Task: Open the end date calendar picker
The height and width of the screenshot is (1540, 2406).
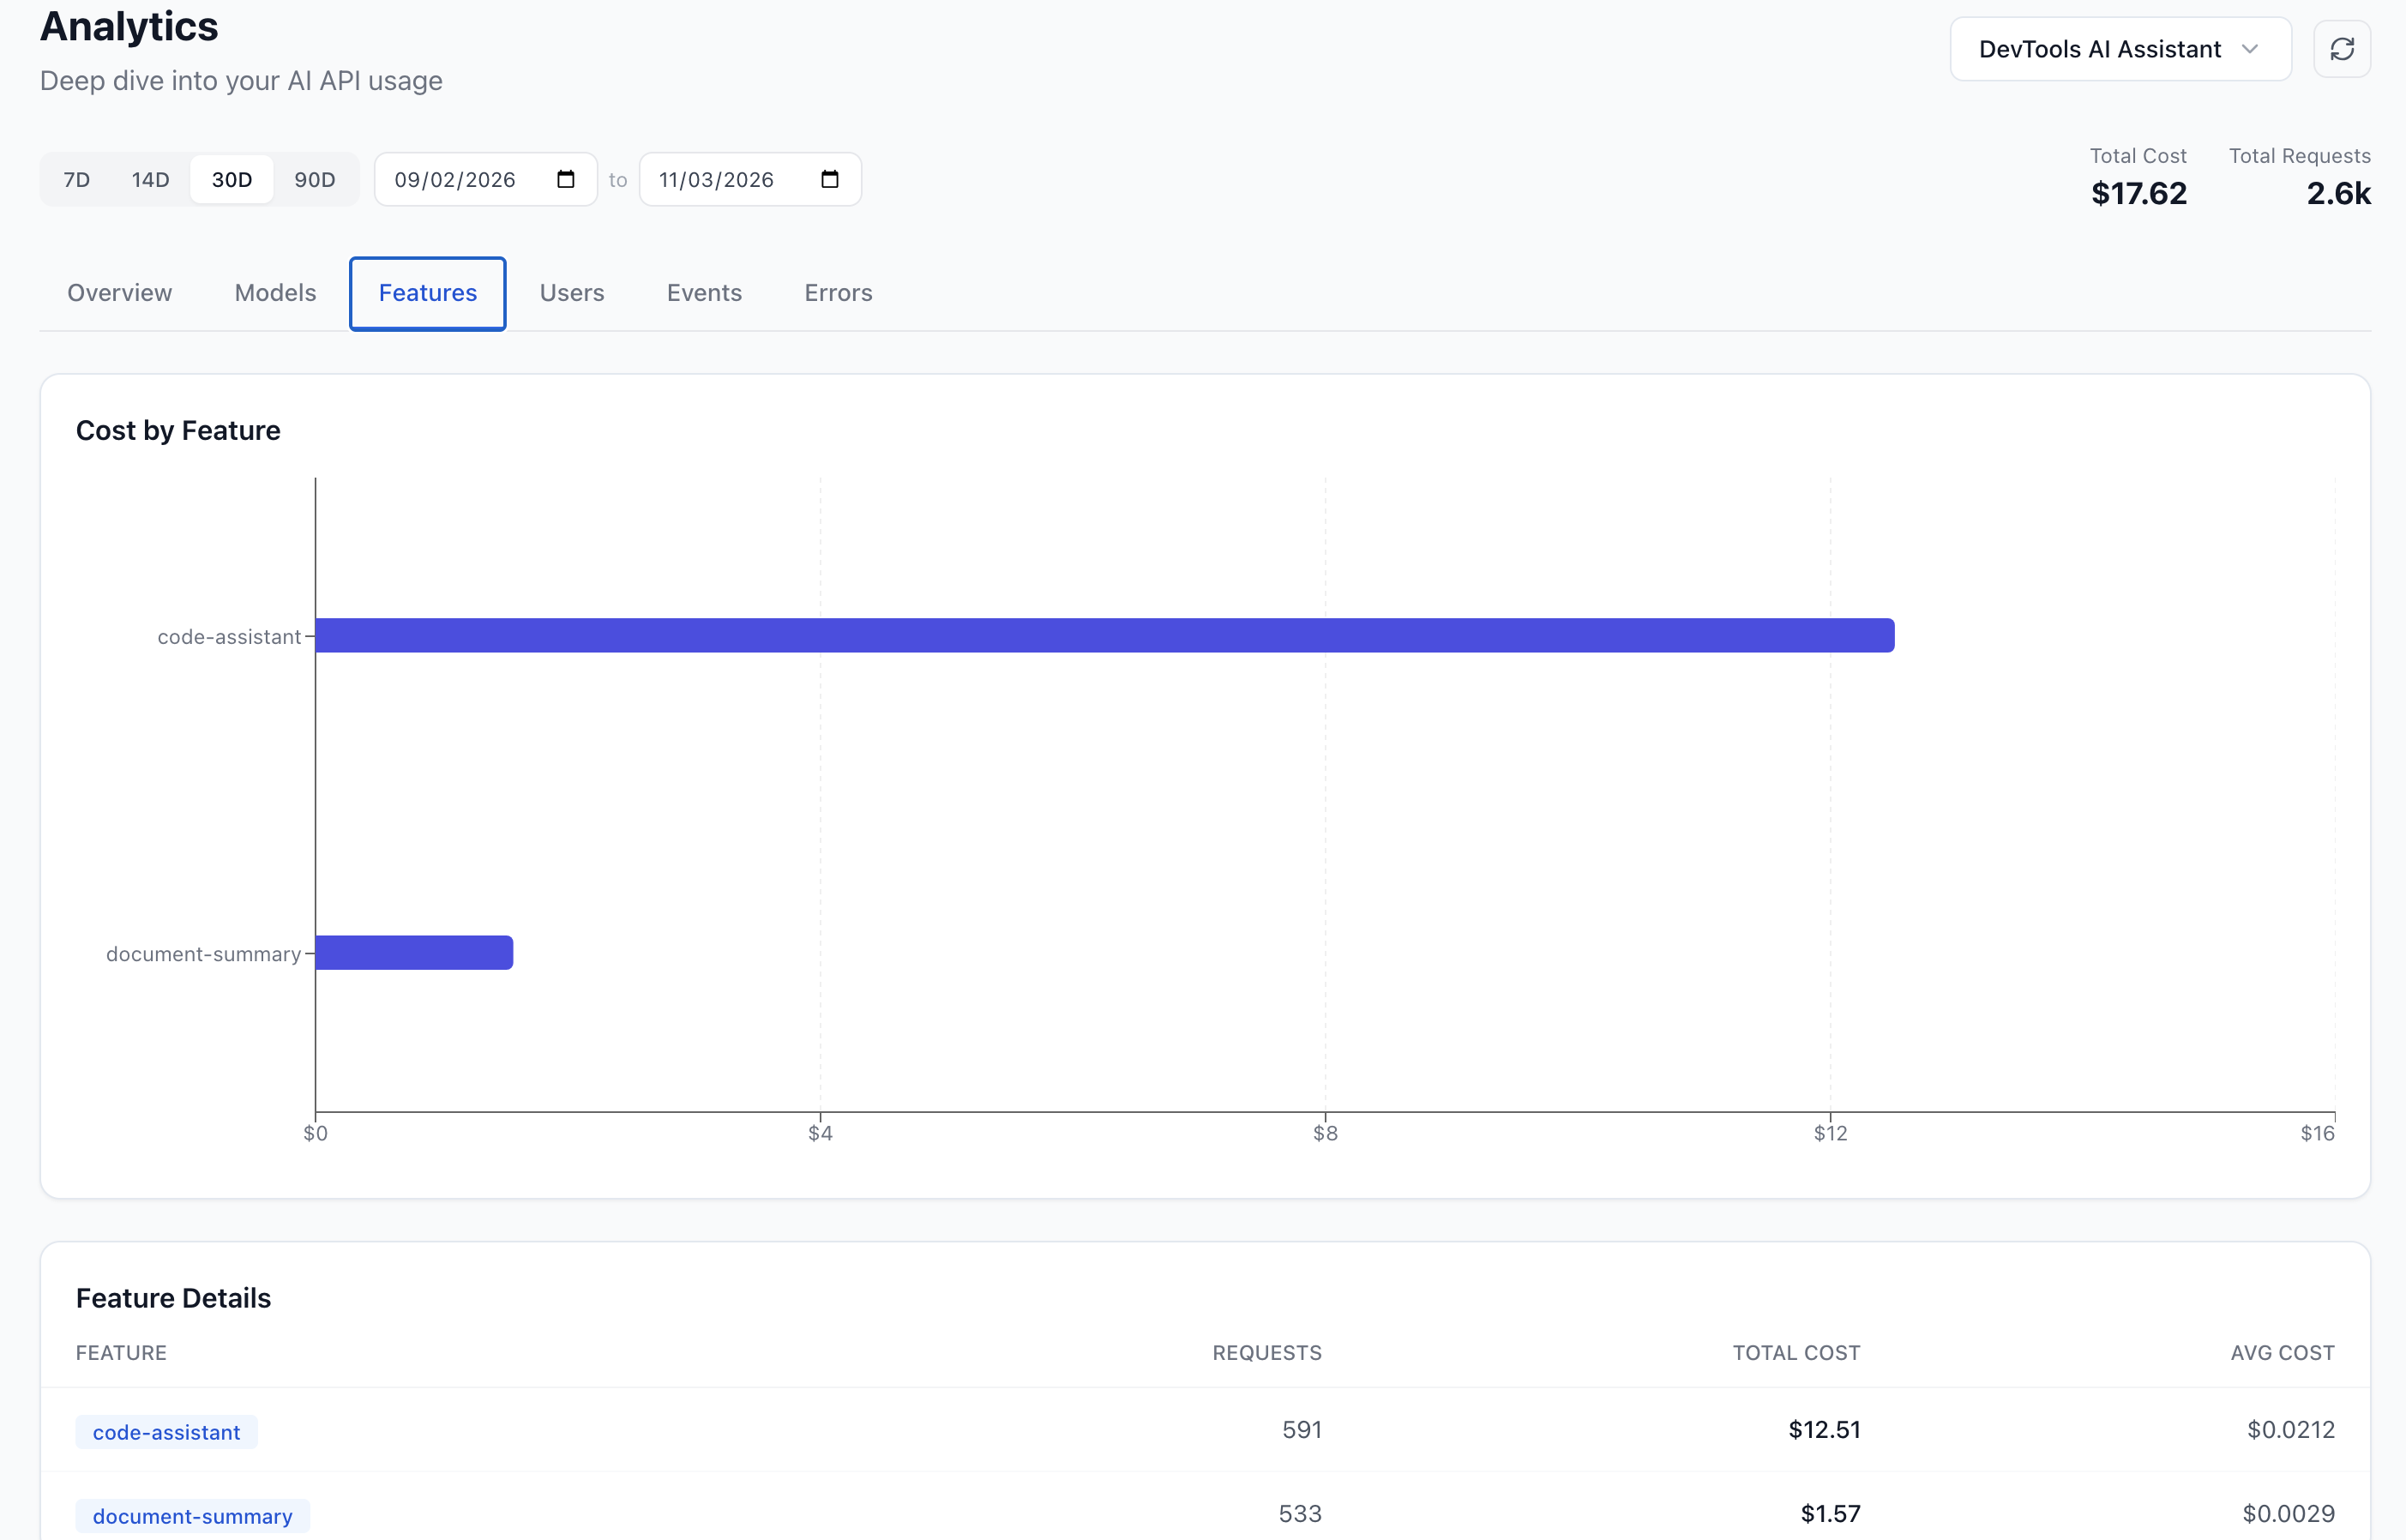Action: coord(829,178)
